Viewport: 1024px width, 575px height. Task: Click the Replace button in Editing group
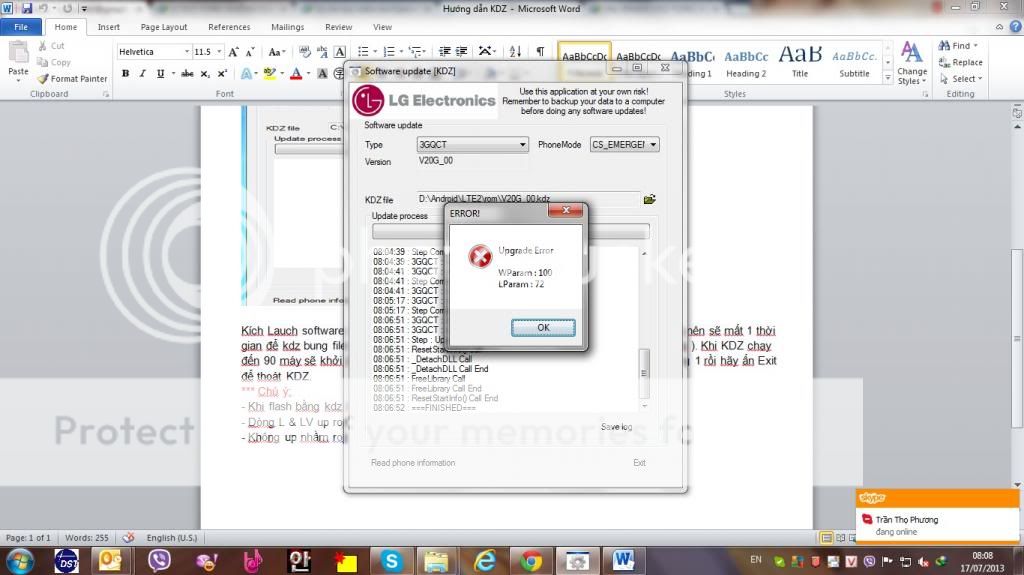[960, 62]
